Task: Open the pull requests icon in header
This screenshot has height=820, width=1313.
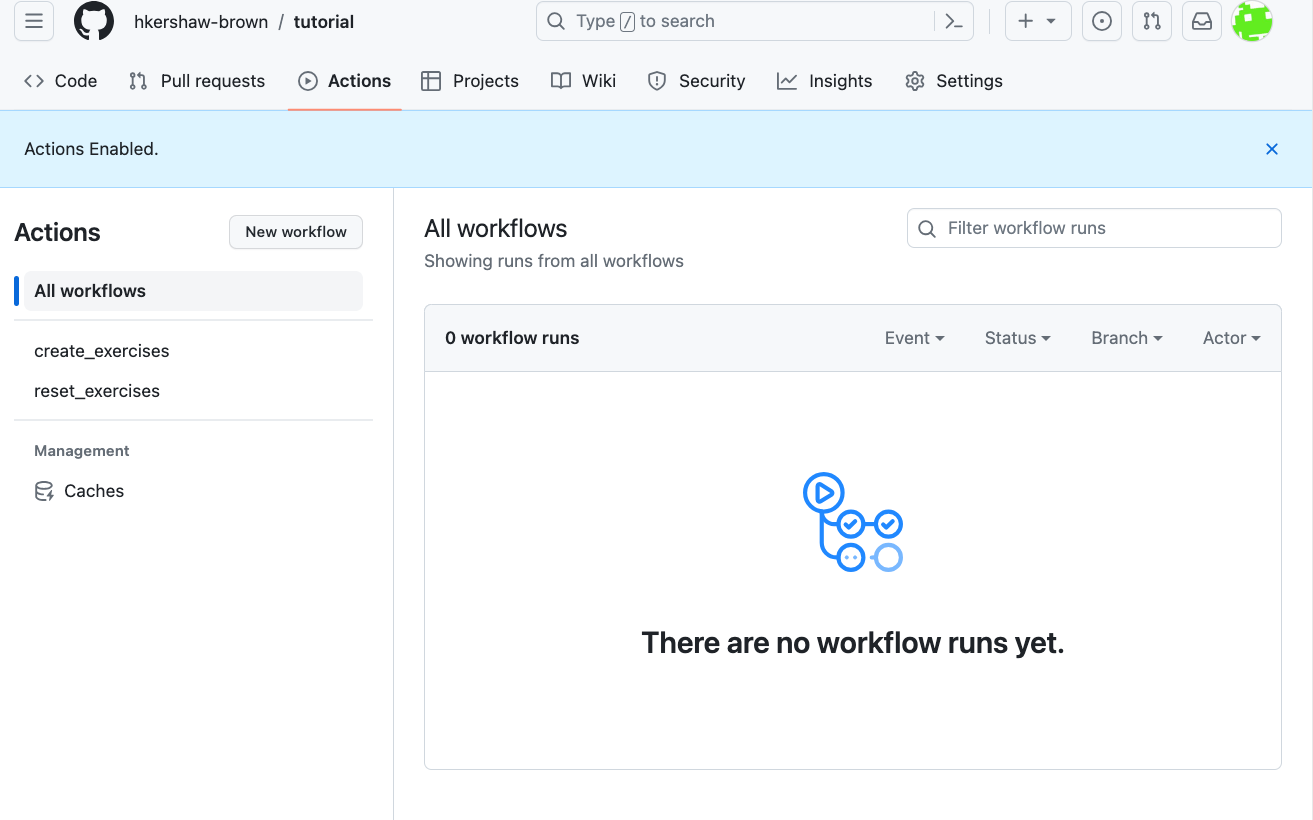Action: click(x=1152, y=21)
